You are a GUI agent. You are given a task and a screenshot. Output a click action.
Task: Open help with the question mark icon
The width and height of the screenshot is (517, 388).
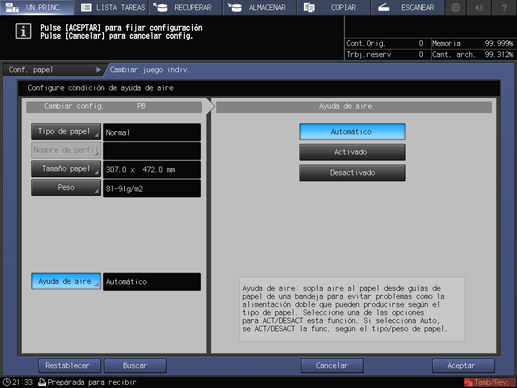[504, 7]
